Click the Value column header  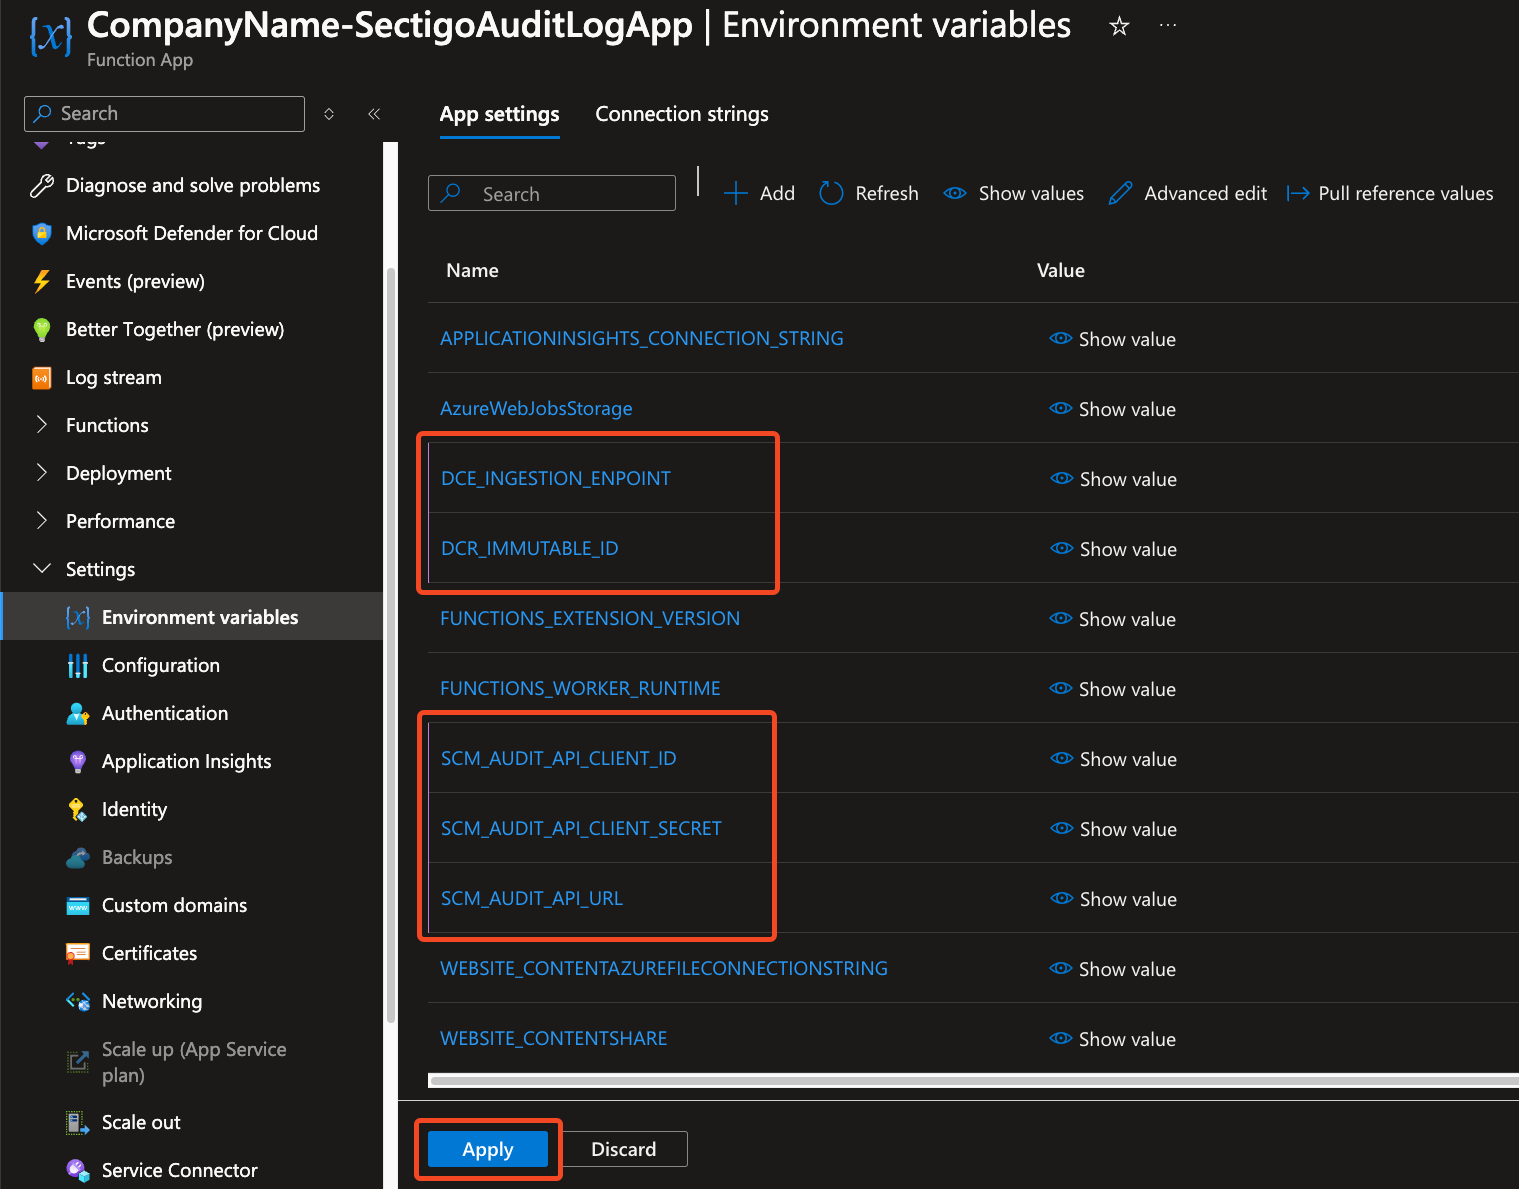click(x=1061, y=270)
